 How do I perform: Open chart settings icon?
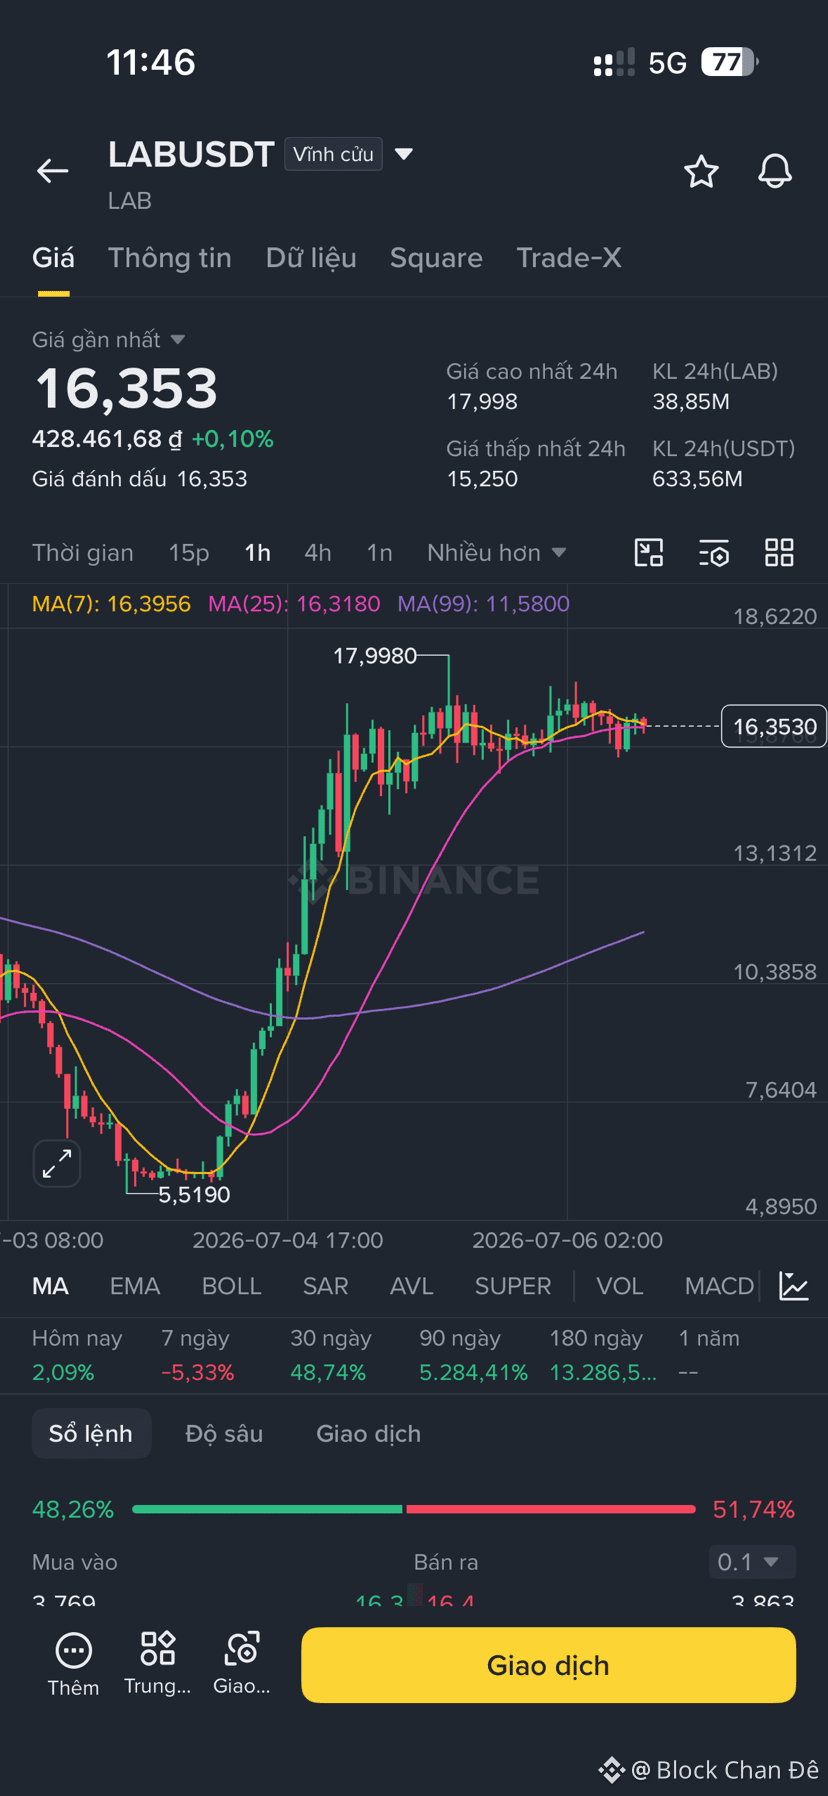click(714, 553)
